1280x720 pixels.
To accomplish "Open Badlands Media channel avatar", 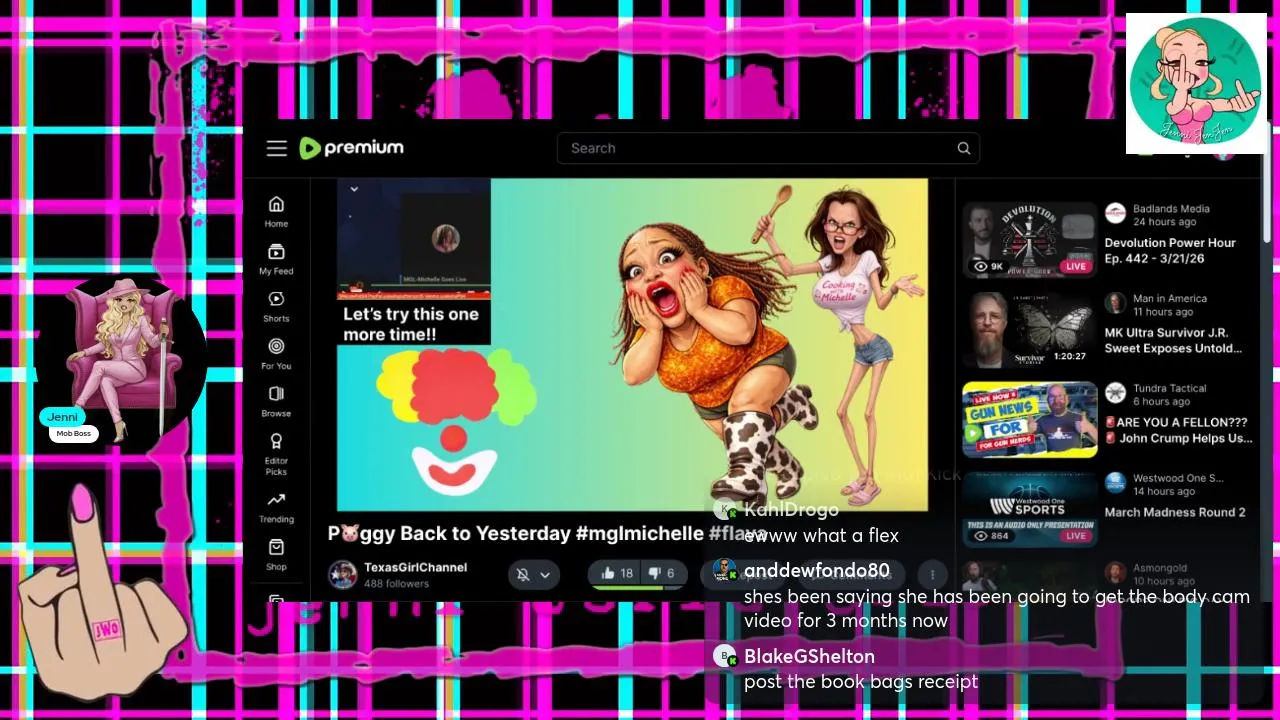I will pos(1115,213).
